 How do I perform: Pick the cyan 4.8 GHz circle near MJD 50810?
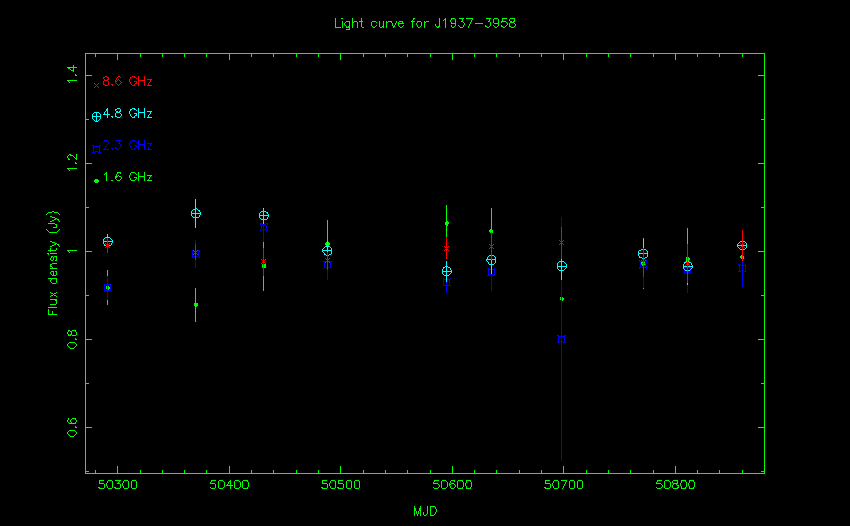pyautogui.click(x=687, y=267)
